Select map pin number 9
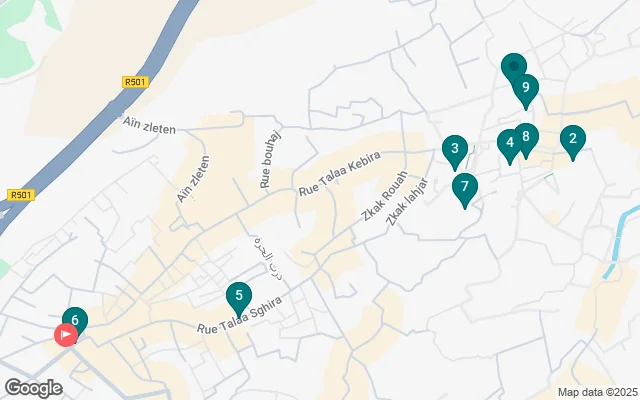 [x=526, y=91]
